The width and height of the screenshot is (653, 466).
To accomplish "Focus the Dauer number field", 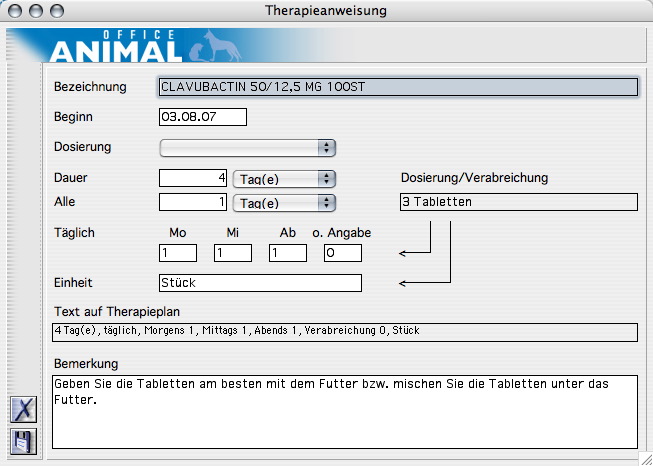I will coord(194,178).
